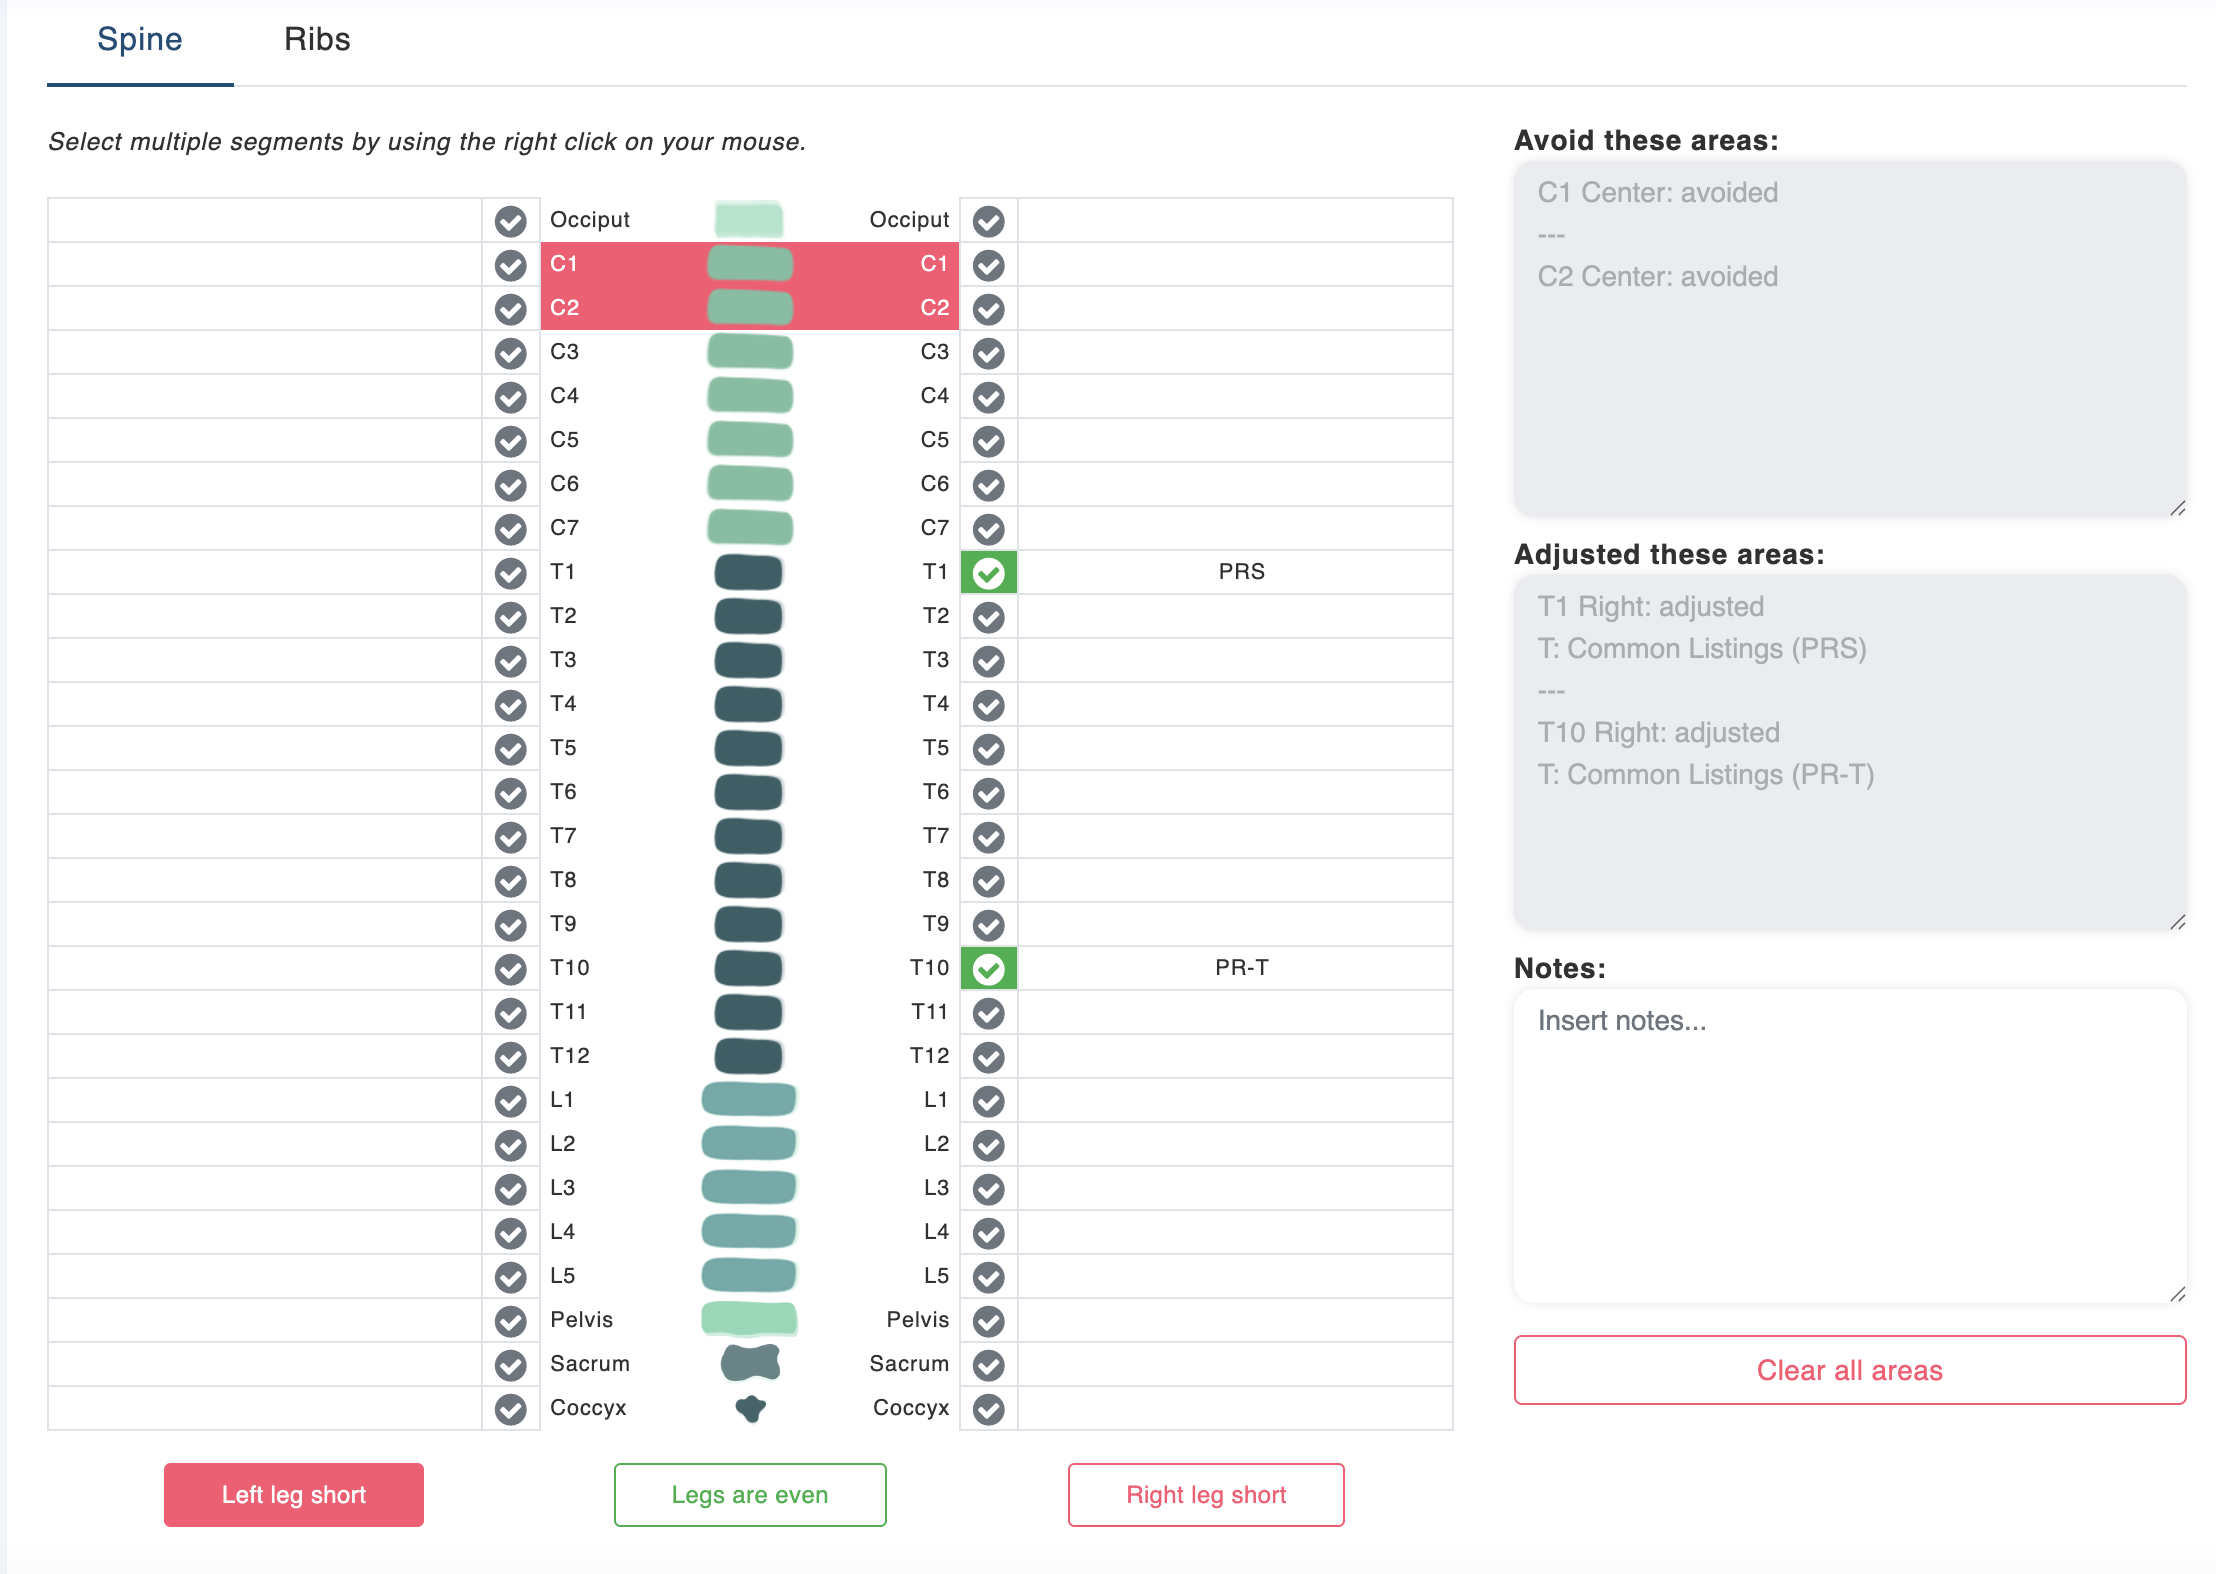Click into the Notes text field
Image resolution: width=2216 pixels, height=1574 pixels.
tap(1849, 1145)
